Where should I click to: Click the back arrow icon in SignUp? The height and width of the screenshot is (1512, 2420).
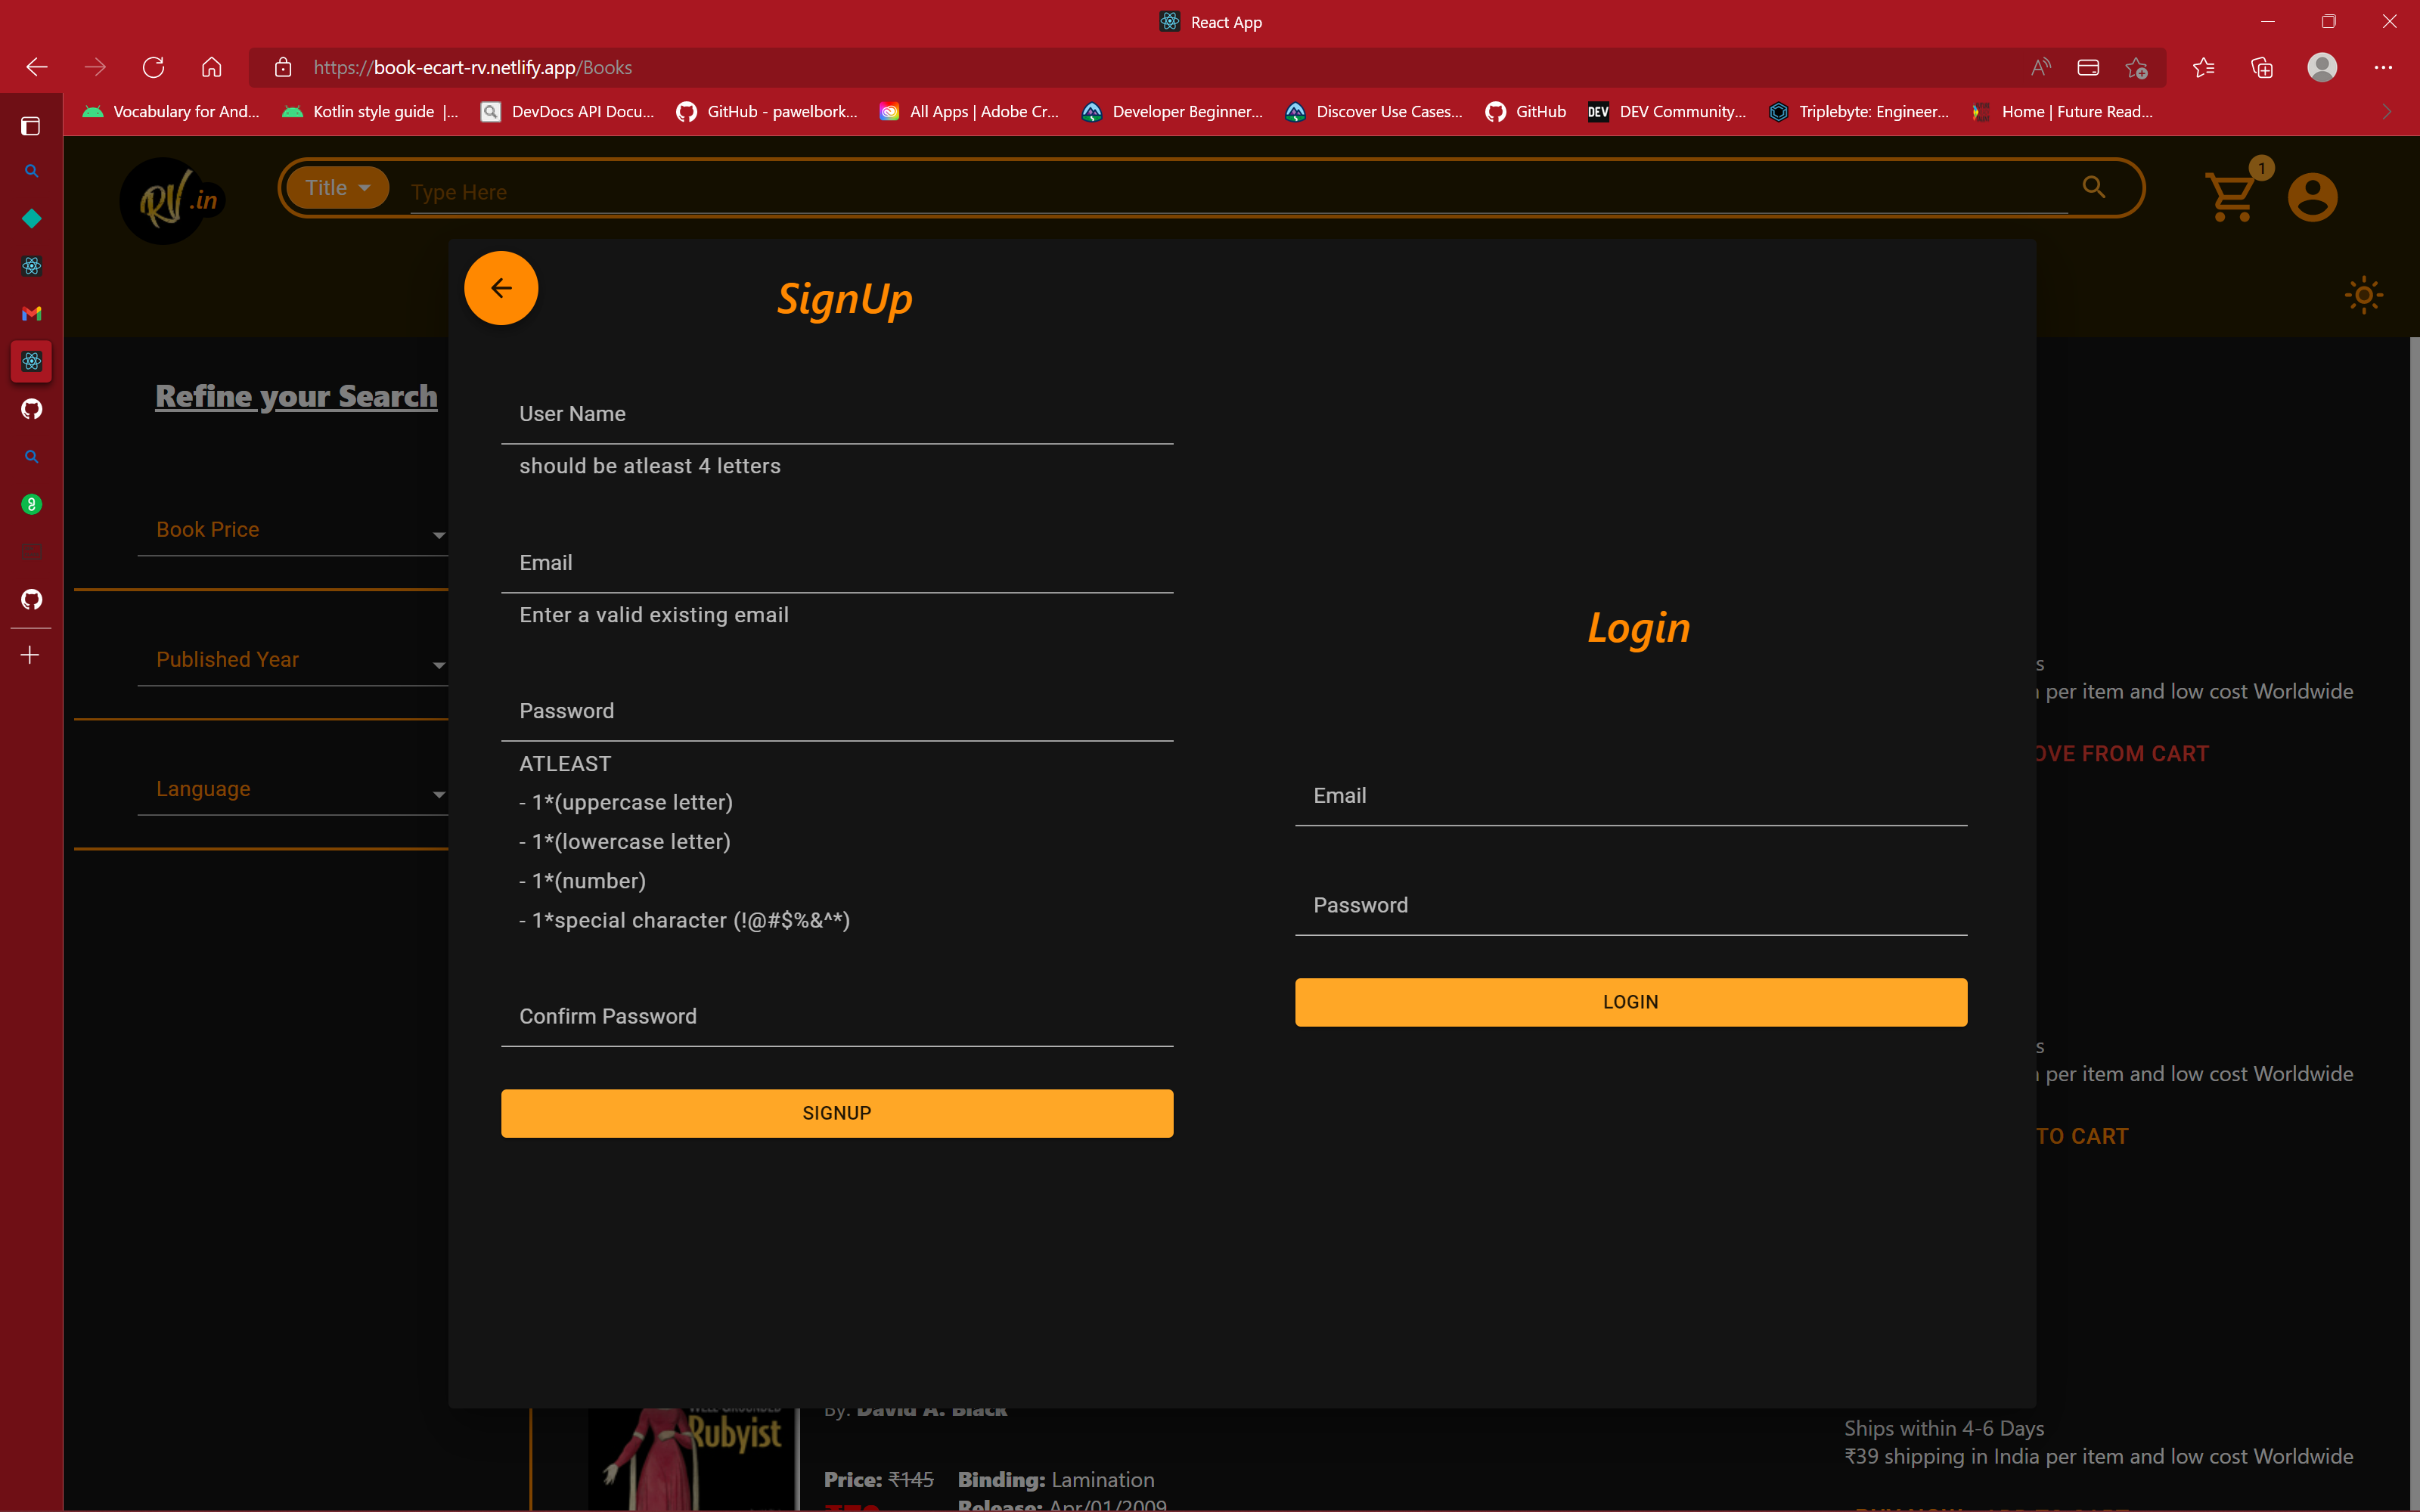tap(501, 287)
